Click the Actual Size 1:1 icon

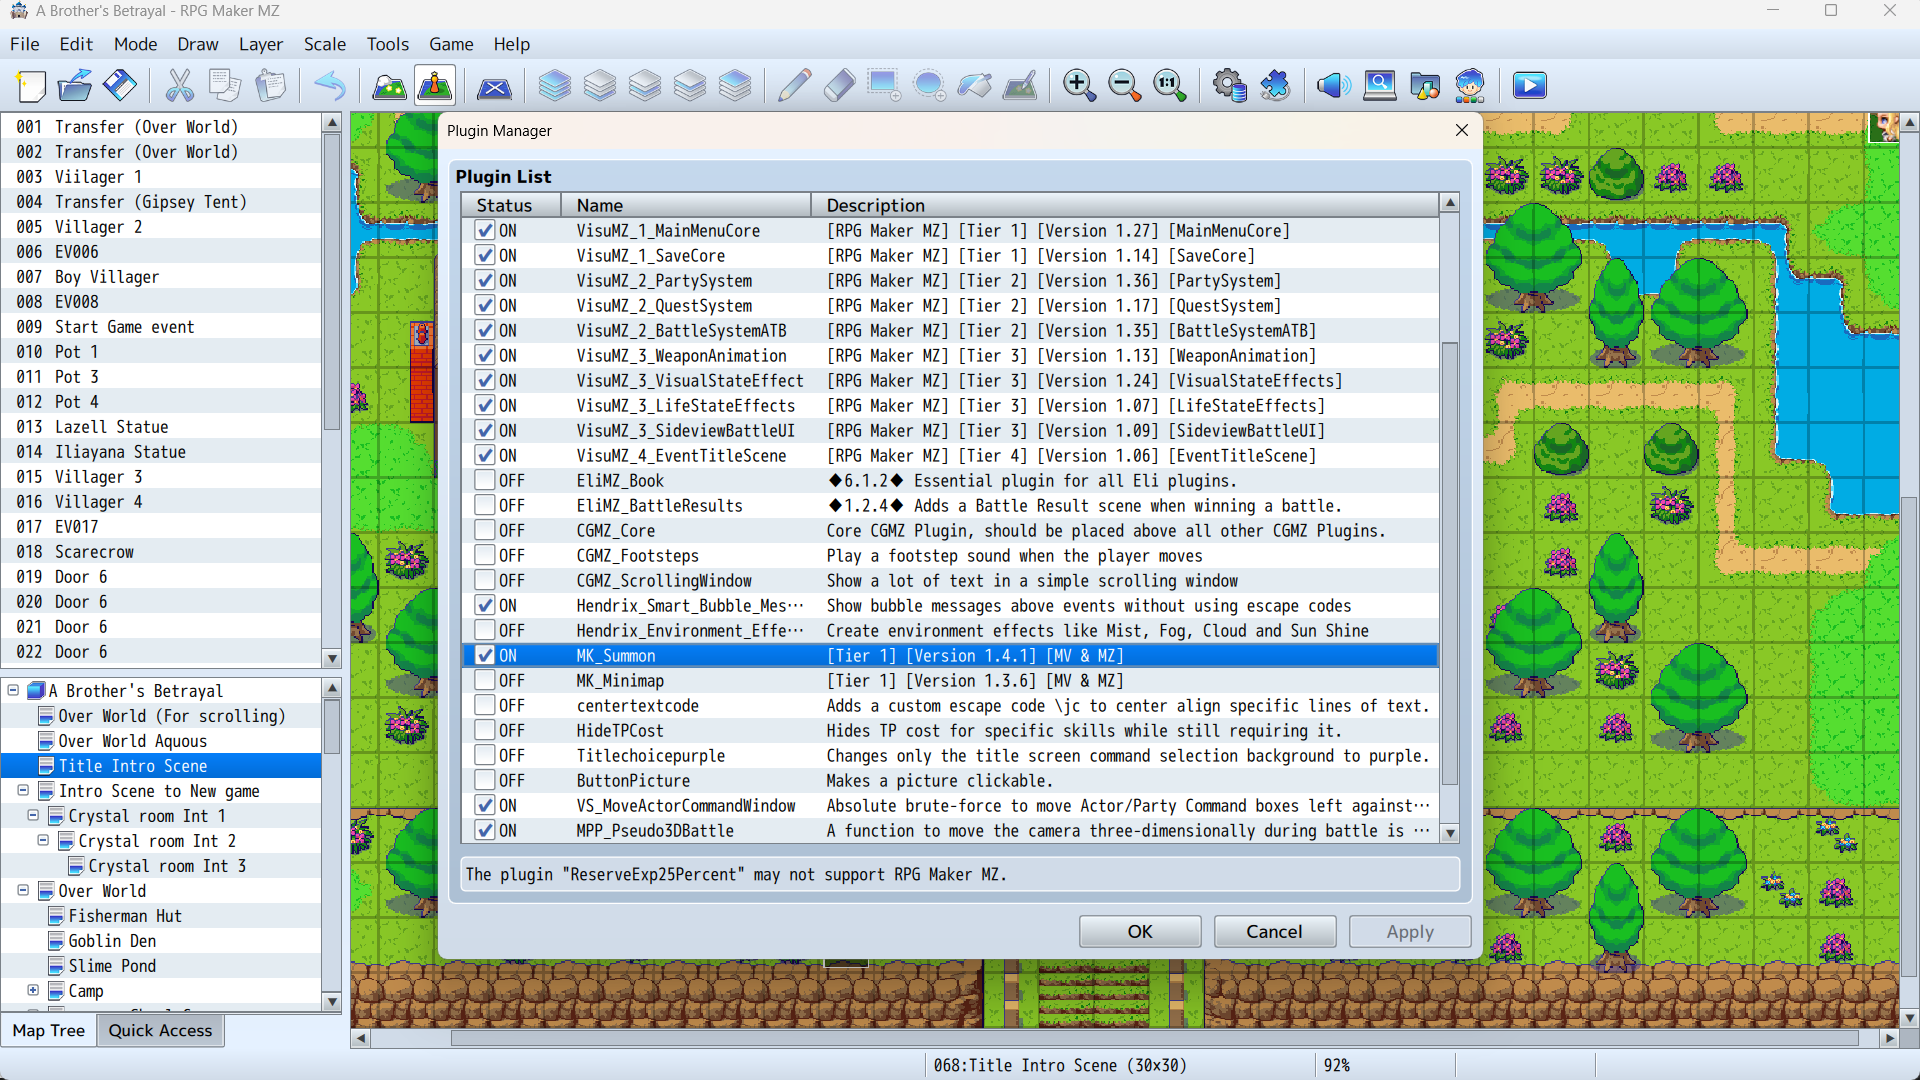tap(1169, 86)
